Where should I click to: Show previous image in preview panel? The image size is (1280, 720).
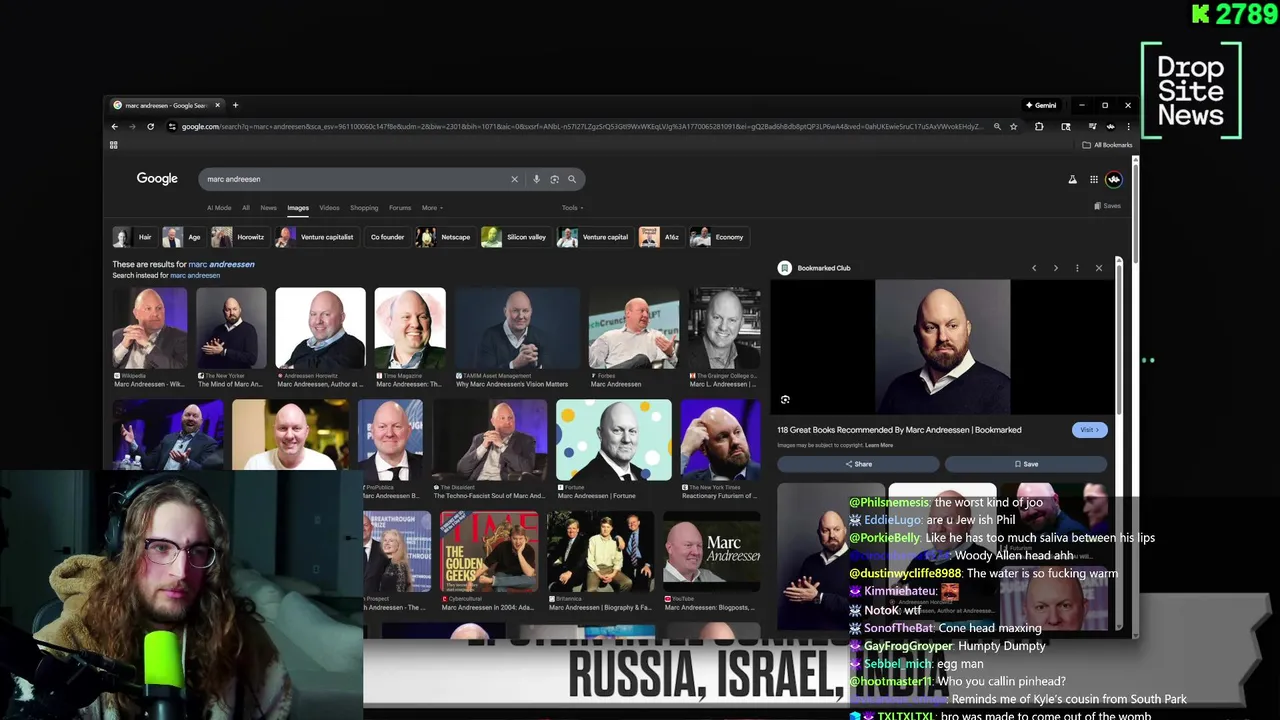tap(1034, 268)
